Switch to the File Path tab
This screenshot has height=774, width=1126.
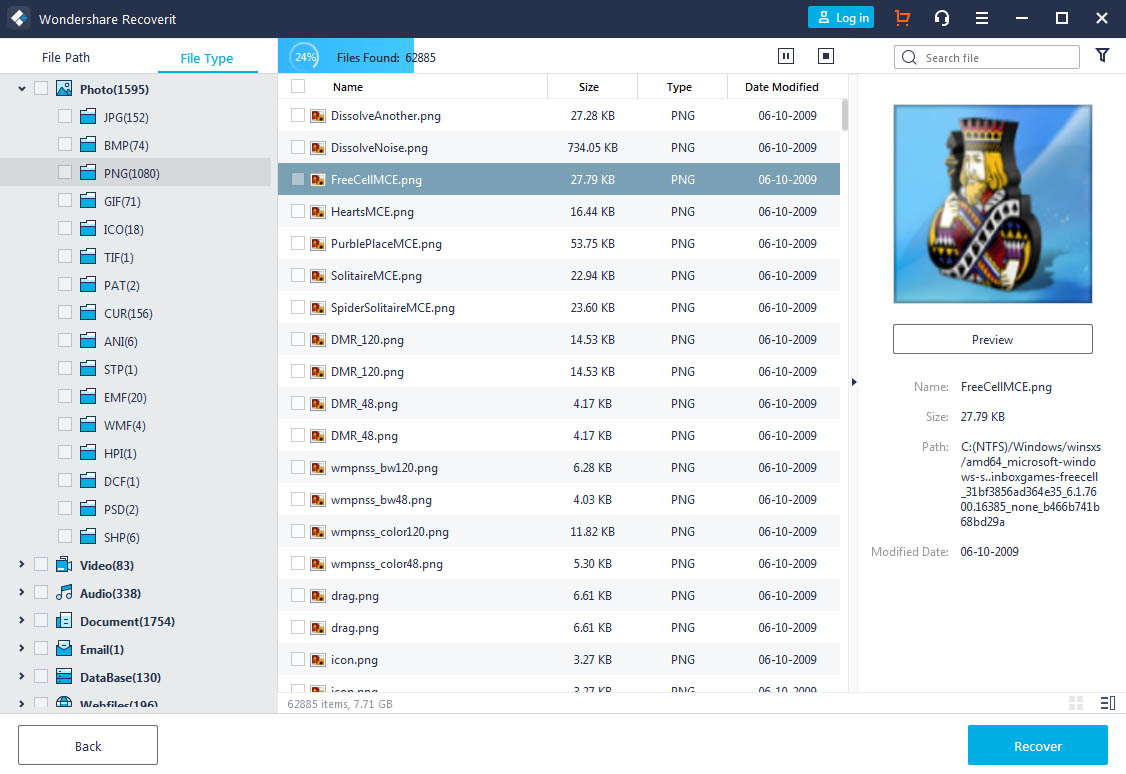(65, 57)
